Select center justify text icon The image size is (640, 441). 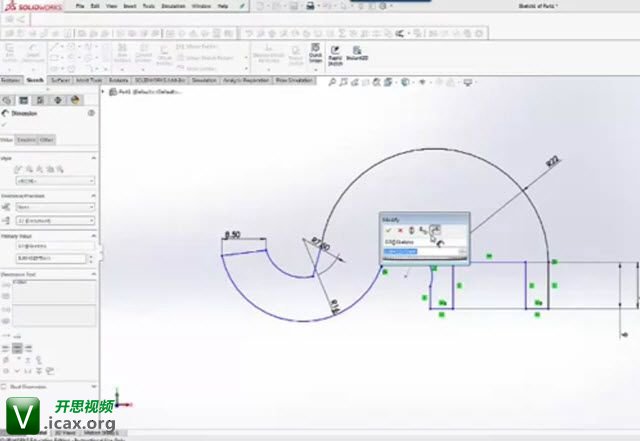pyautogui.click(x=17, y=348)
